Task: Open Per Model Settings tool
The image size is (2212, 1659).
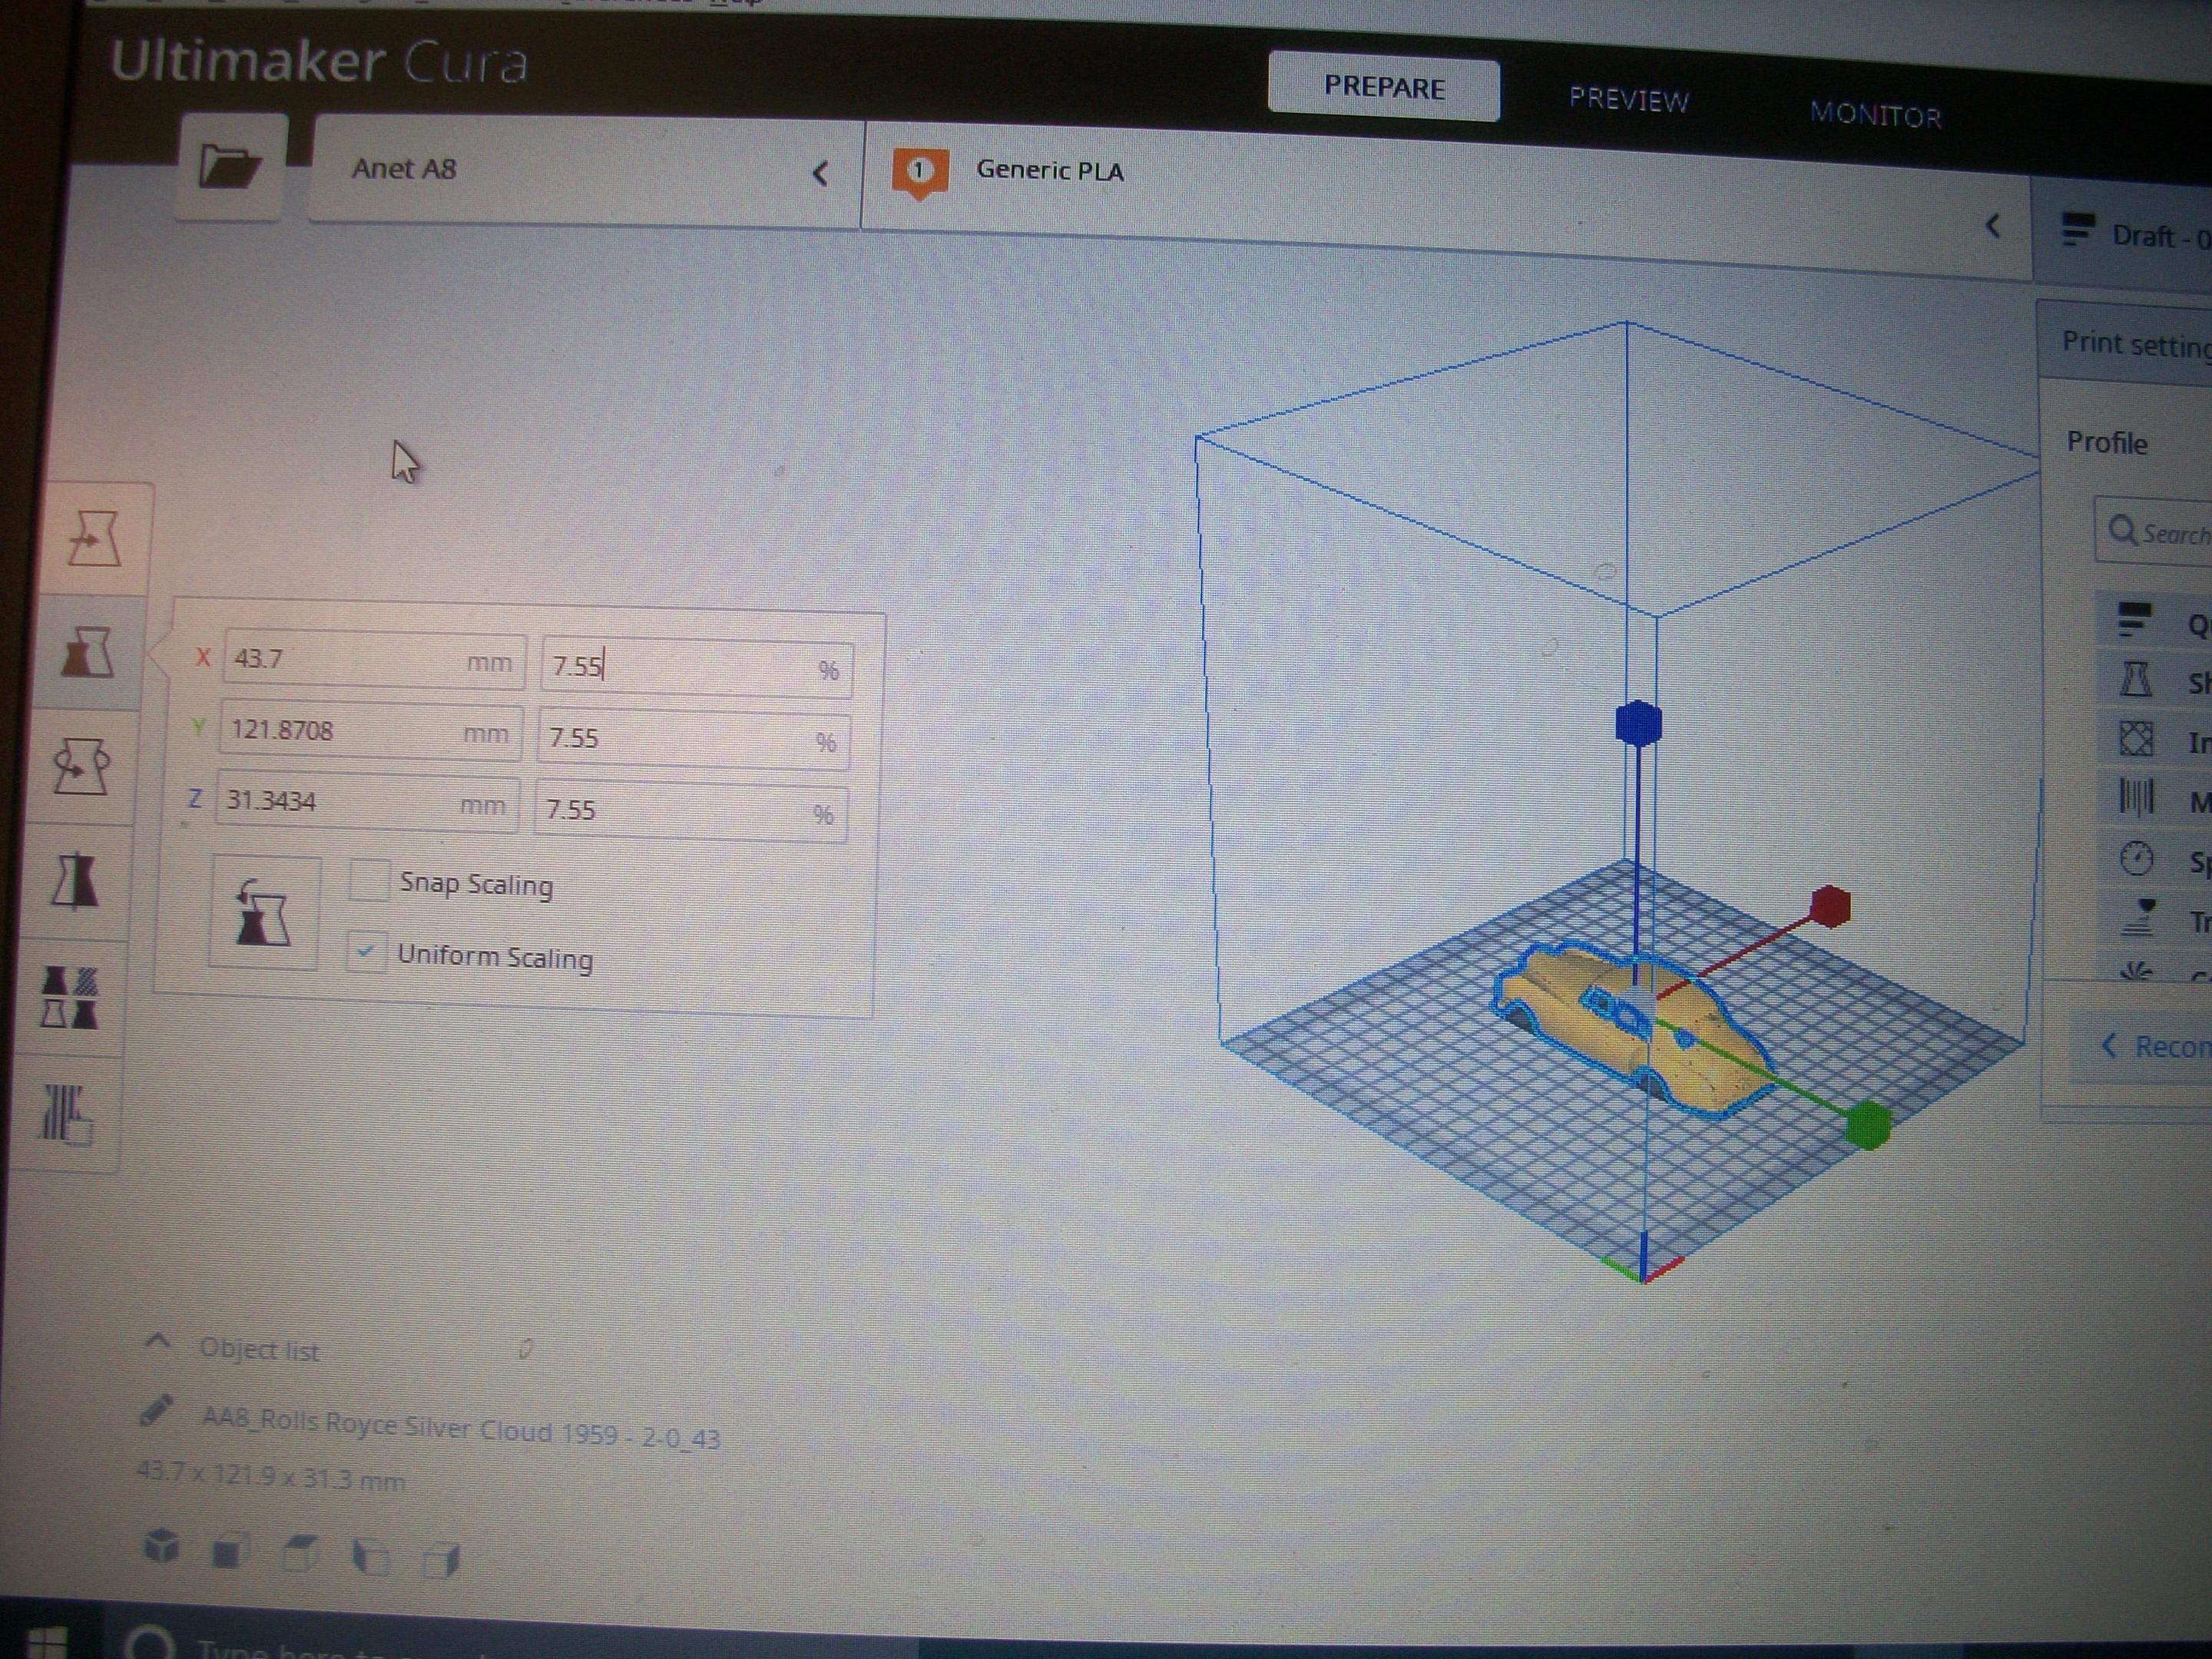Action: (x=70, y=996)
